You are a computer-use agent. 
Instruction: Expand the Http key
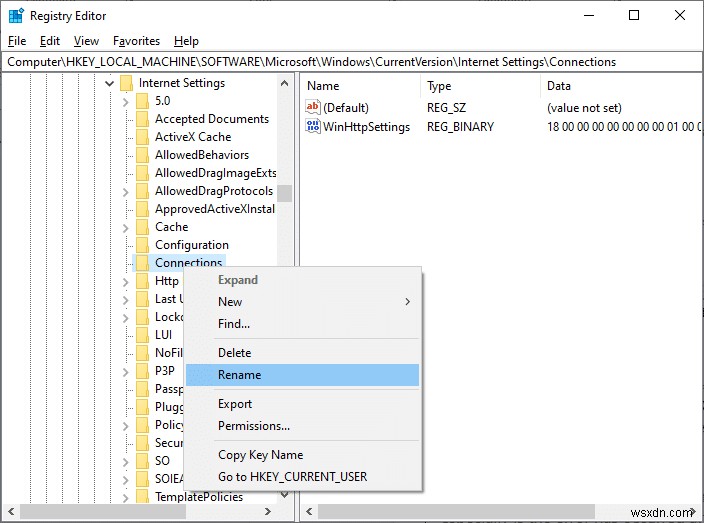(x=126, y=282)
